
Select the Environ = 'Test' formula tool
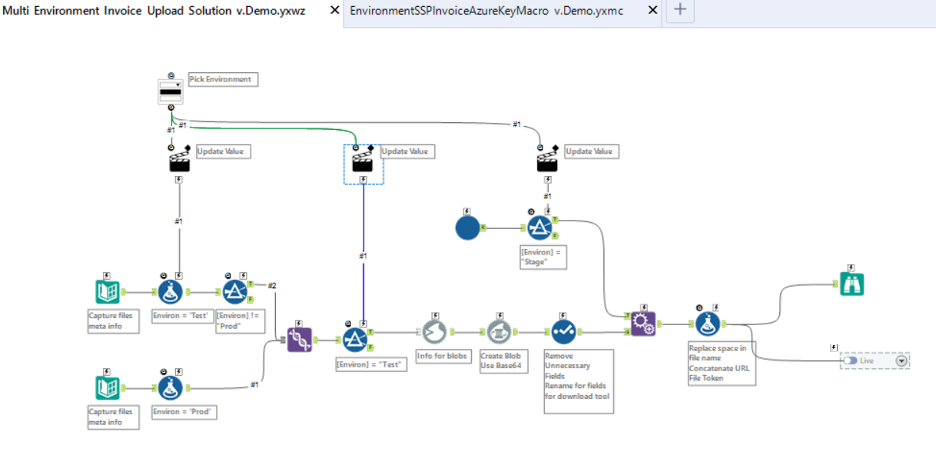[171, 292]
